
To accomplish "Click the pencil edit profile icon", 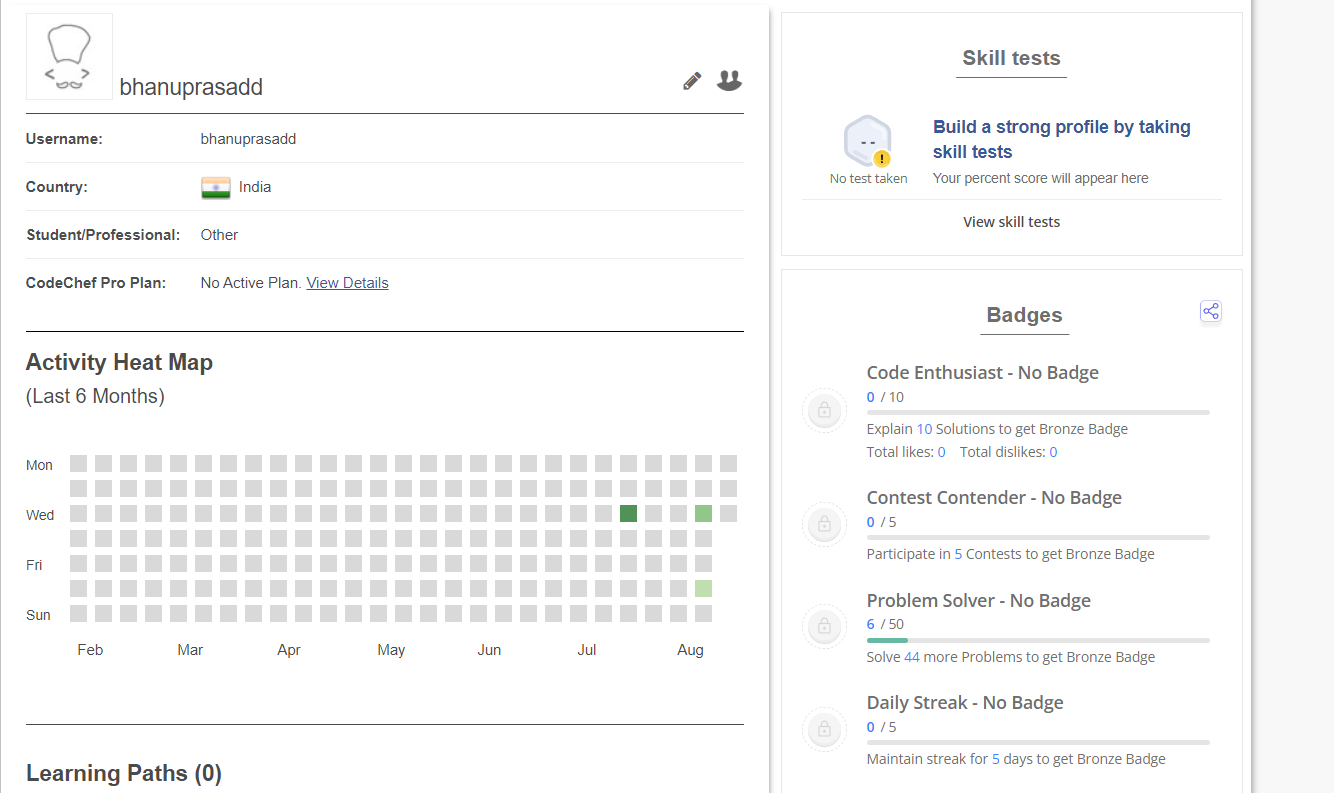I will point(692,81).
